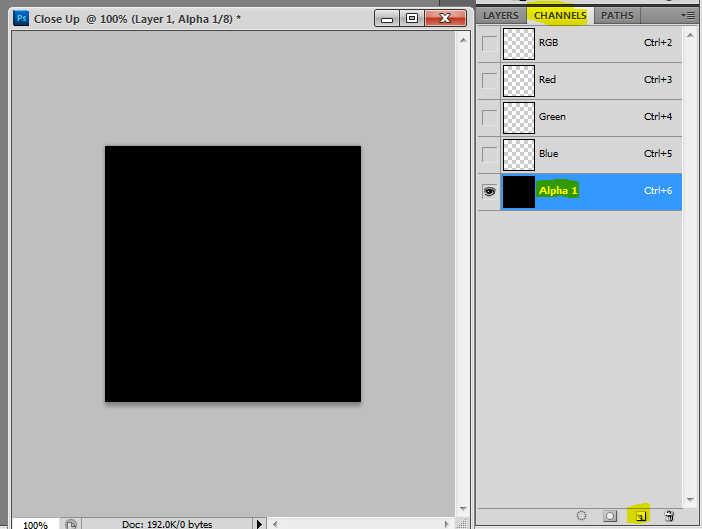
Task: Click the Photoshop document icon in title bar
Action: 21,18
